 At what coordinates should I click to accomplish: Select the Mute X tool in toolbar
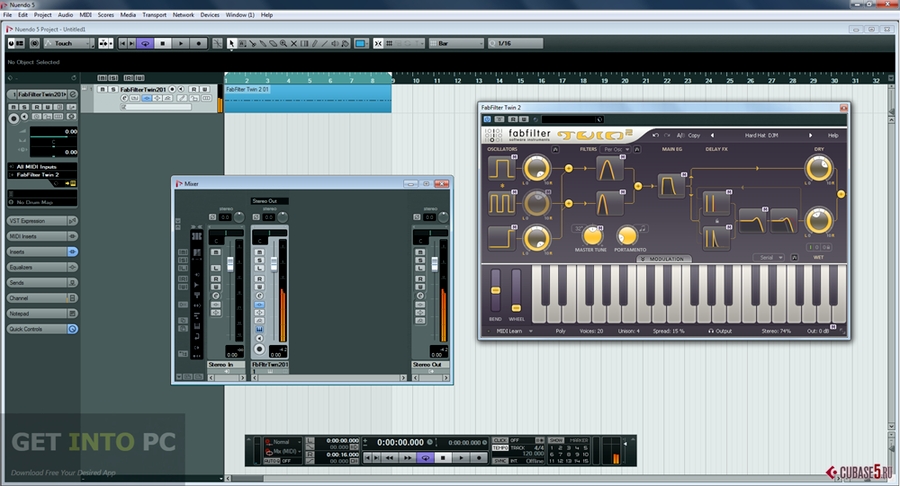pos(294,43)
